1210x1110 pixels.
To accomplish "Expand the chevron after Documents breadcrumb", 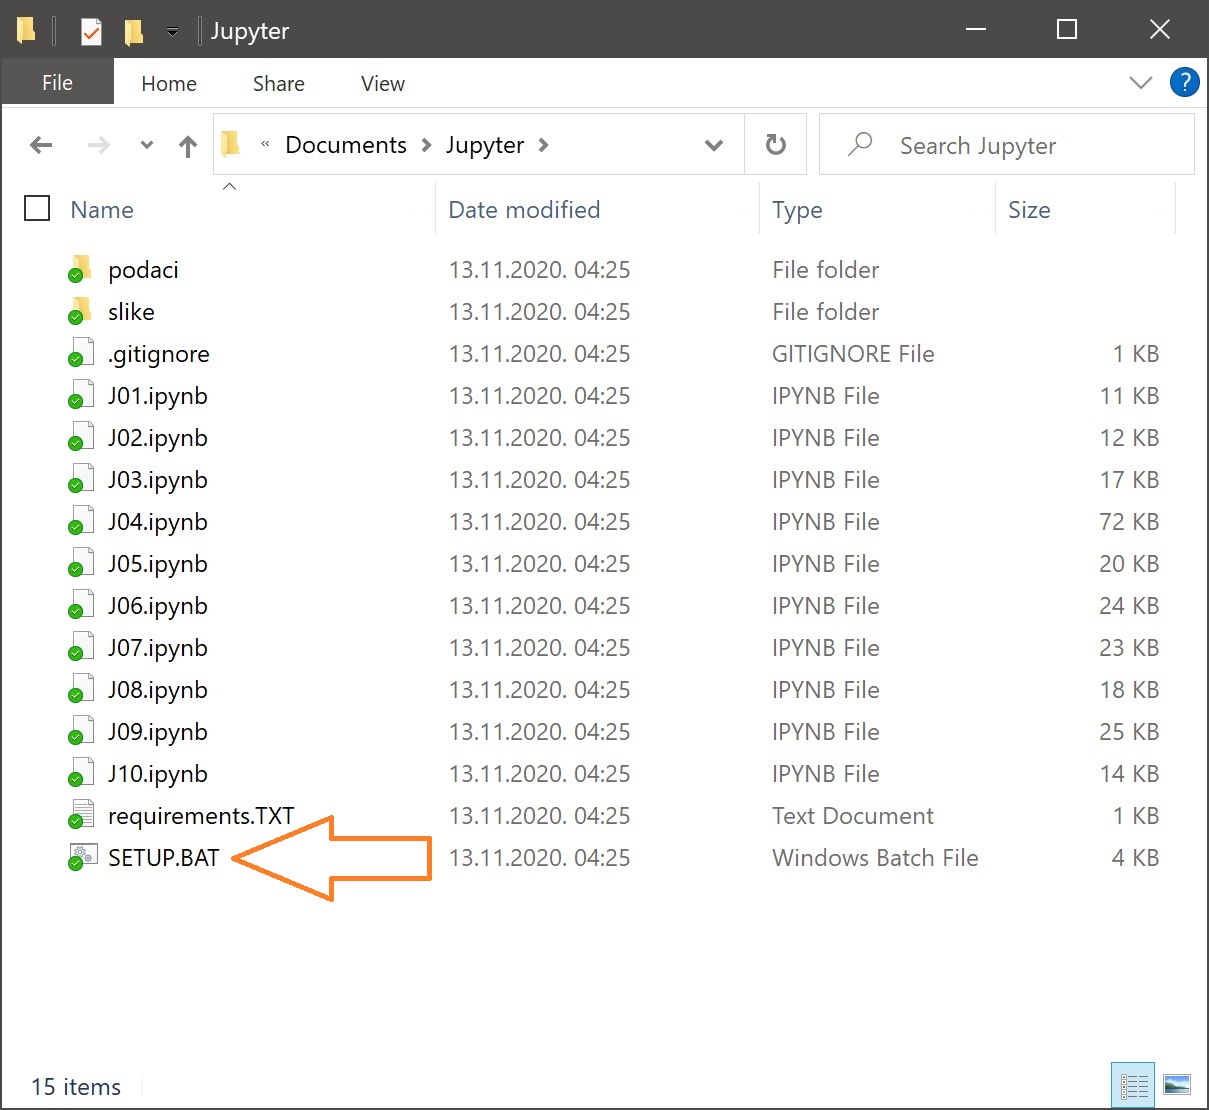I will pos(426,145).
